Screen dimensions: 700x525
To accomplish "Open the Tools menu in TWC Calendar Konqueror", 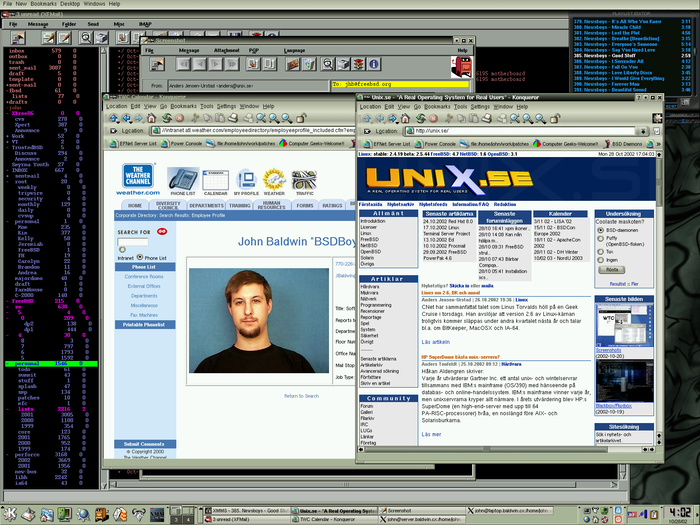I will [x=207, y=106].
